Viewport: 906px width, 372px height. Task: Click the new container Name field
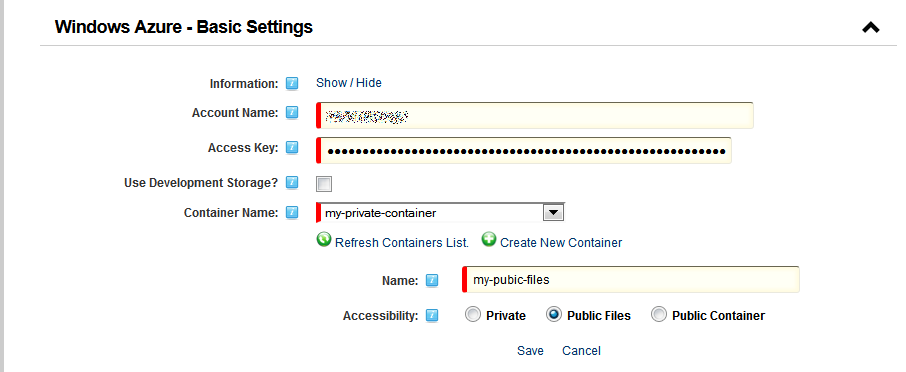click(x=632, y=280)
